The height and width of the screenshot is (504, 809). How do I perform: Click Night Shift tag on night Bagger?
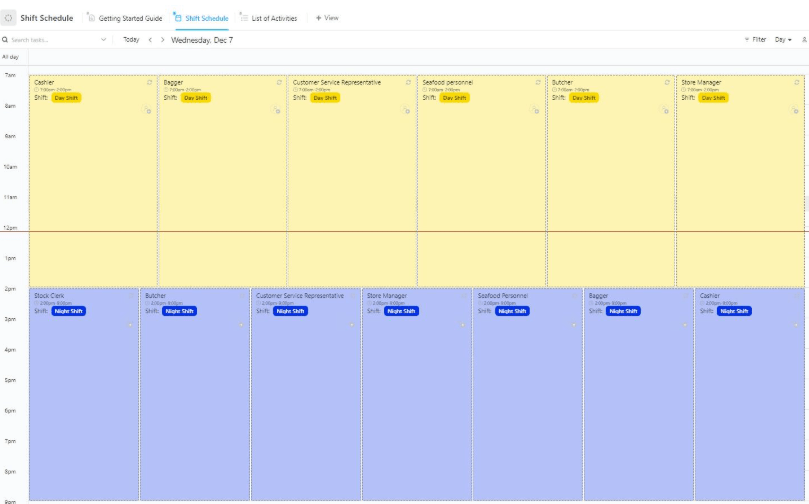pos(623,311)
